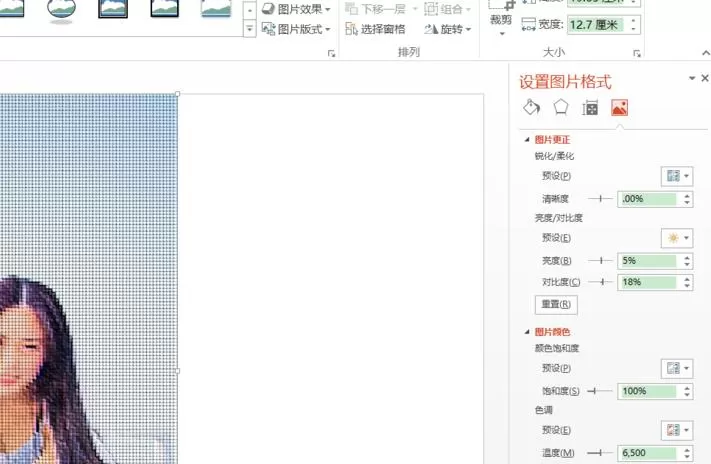The width and height of the screenshot is (711, 464).
Task: Expand picture styles gallery more button
Action: (249, 29)
